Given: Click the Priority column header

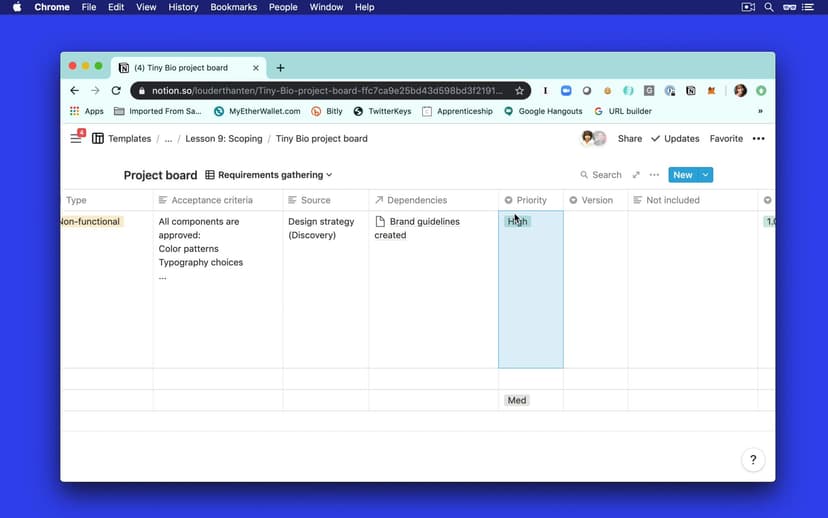Looking at the screenshot, I should [x=531, y=200].
